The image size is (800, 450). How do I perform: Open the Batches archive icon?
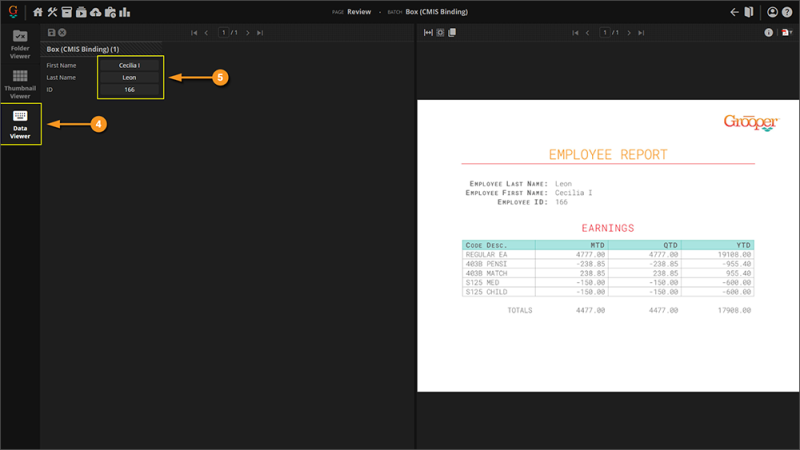coord(66,12)
